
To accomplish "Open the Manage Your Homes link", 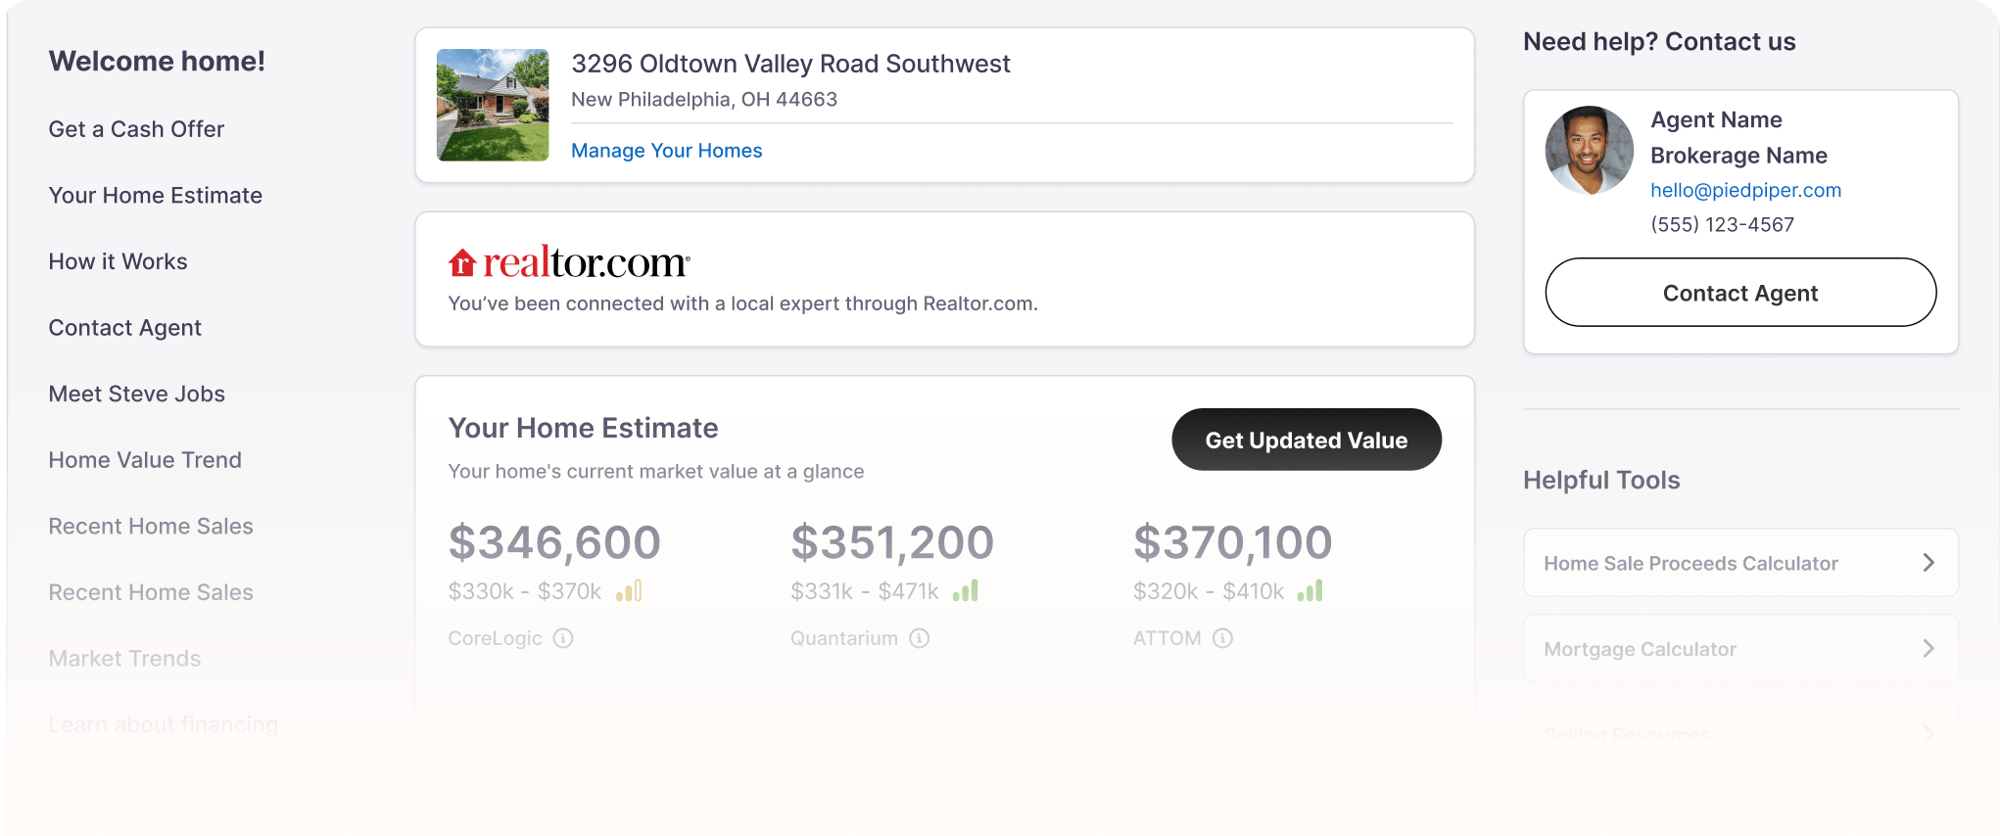I will click(x=666, y=151).
